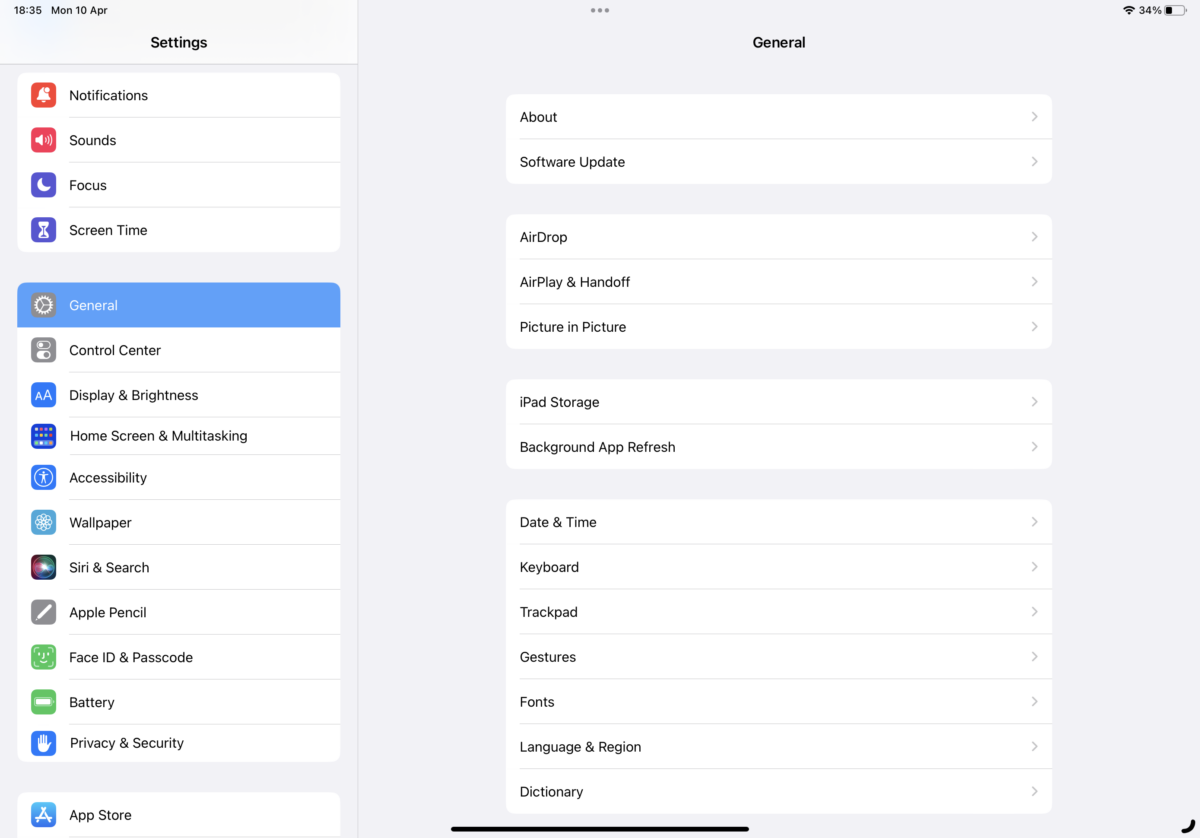Click the General gear icon
Image resolution: width=1200 pixels, height=838 pixels.
click(x=43, y=304)
